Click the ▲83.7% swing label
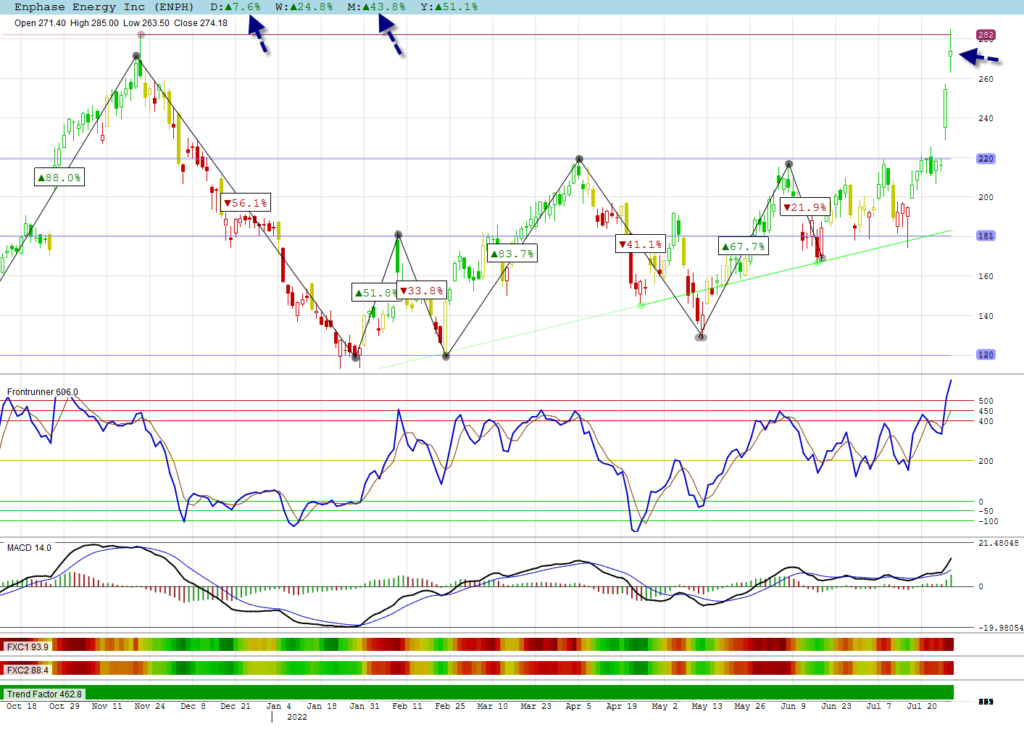The width and height of the screenshot is (1024, 735). [512, 253]
